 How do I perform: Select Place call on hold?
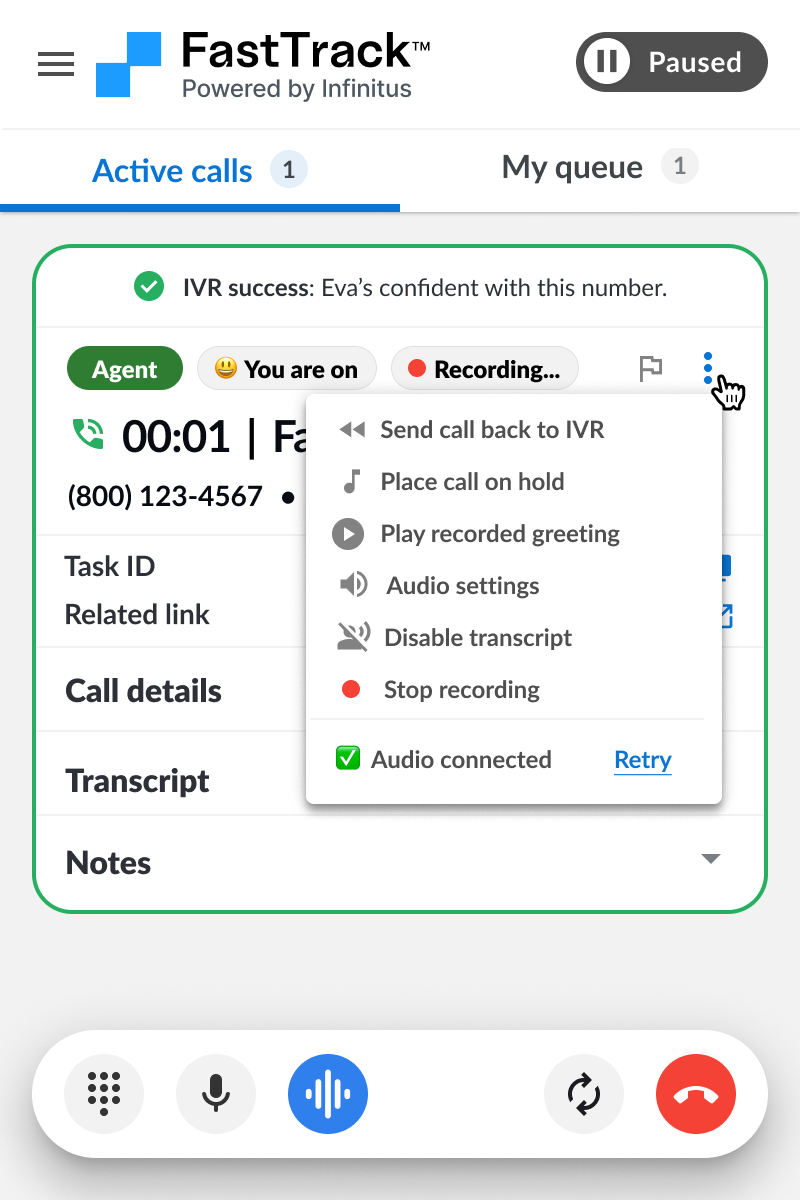[x=513, y=482]
